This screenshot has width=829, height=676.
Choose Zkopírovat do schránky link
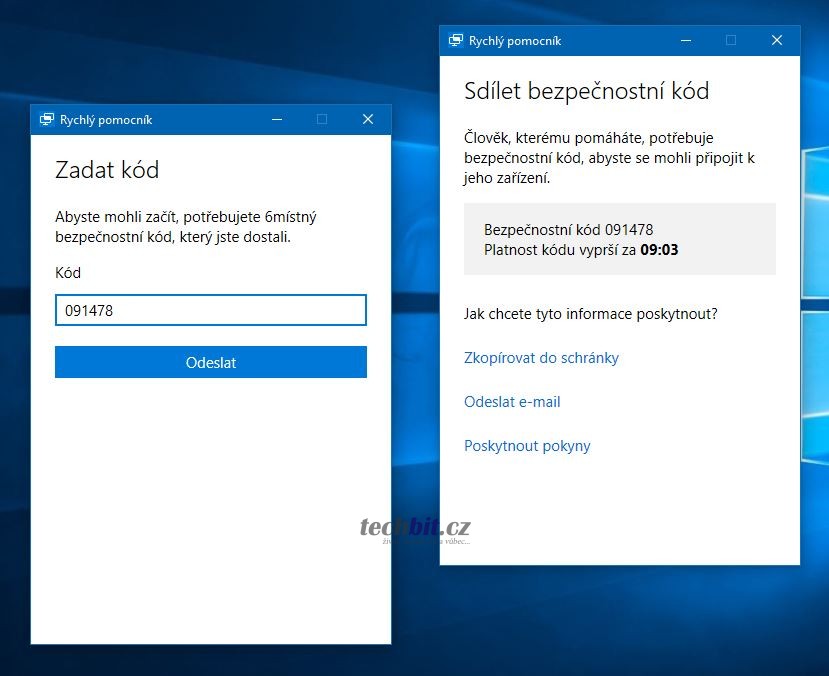coord(541,358)
